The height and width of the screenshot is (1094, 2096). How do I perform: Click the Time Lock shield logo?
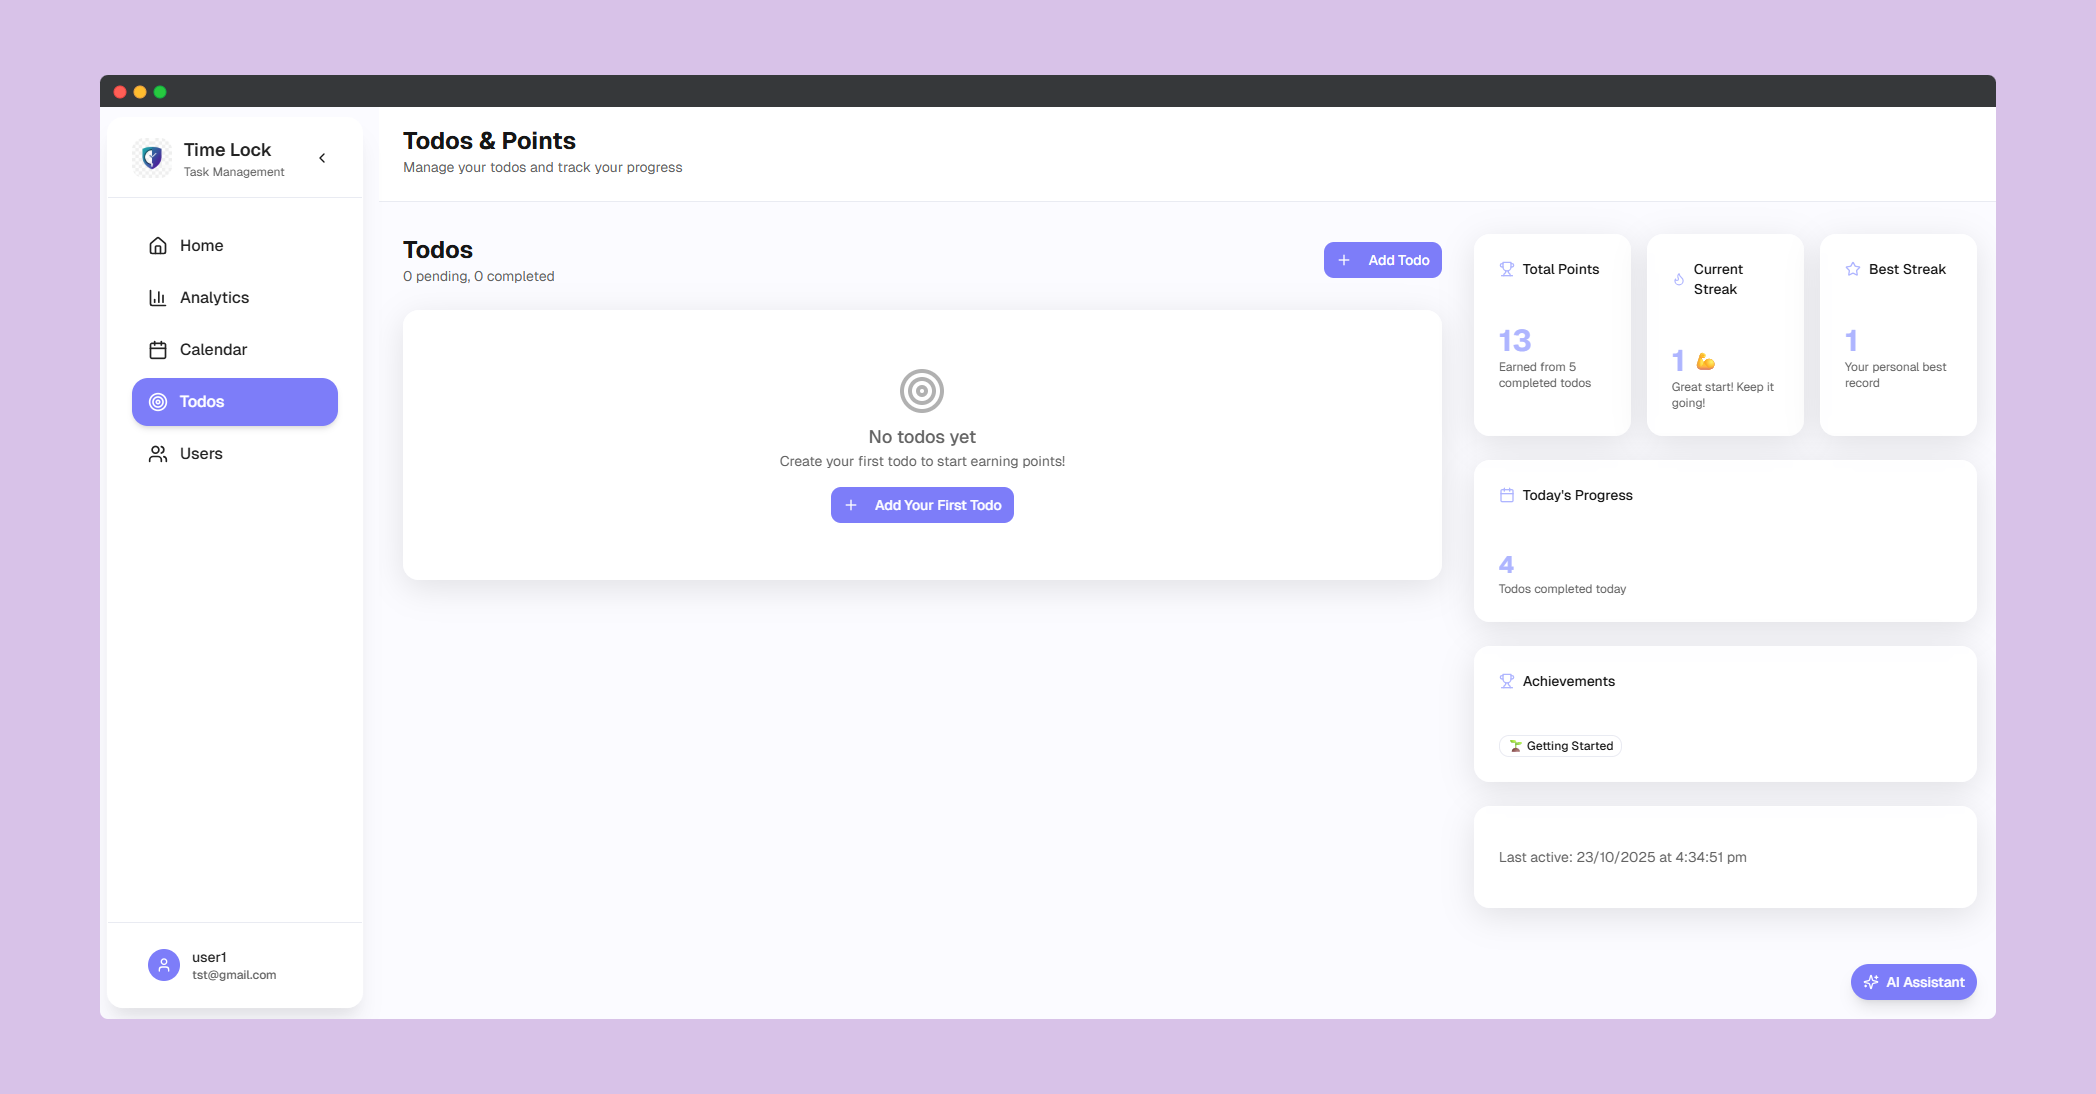tap(152, 158)
